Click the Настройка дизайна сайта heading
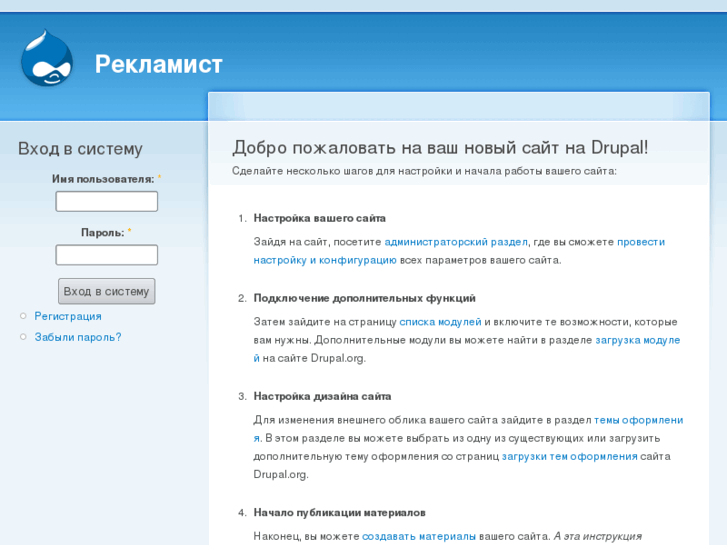This screenshot has width=727, height=545. (x=322, y=397)
